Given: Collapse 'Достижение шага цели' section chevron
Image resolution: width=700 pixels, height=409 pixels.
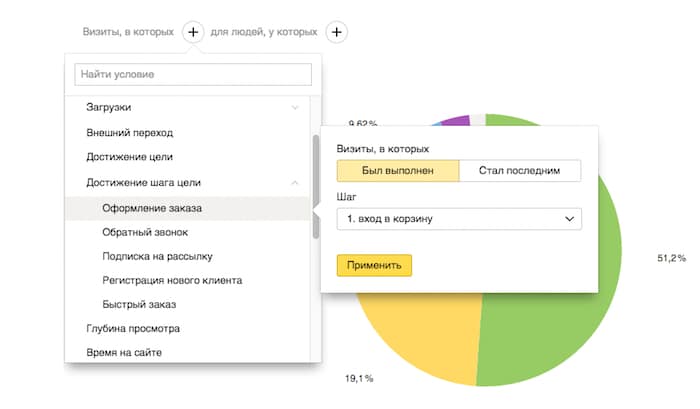Looking at the screenshot, I should 295,183.
